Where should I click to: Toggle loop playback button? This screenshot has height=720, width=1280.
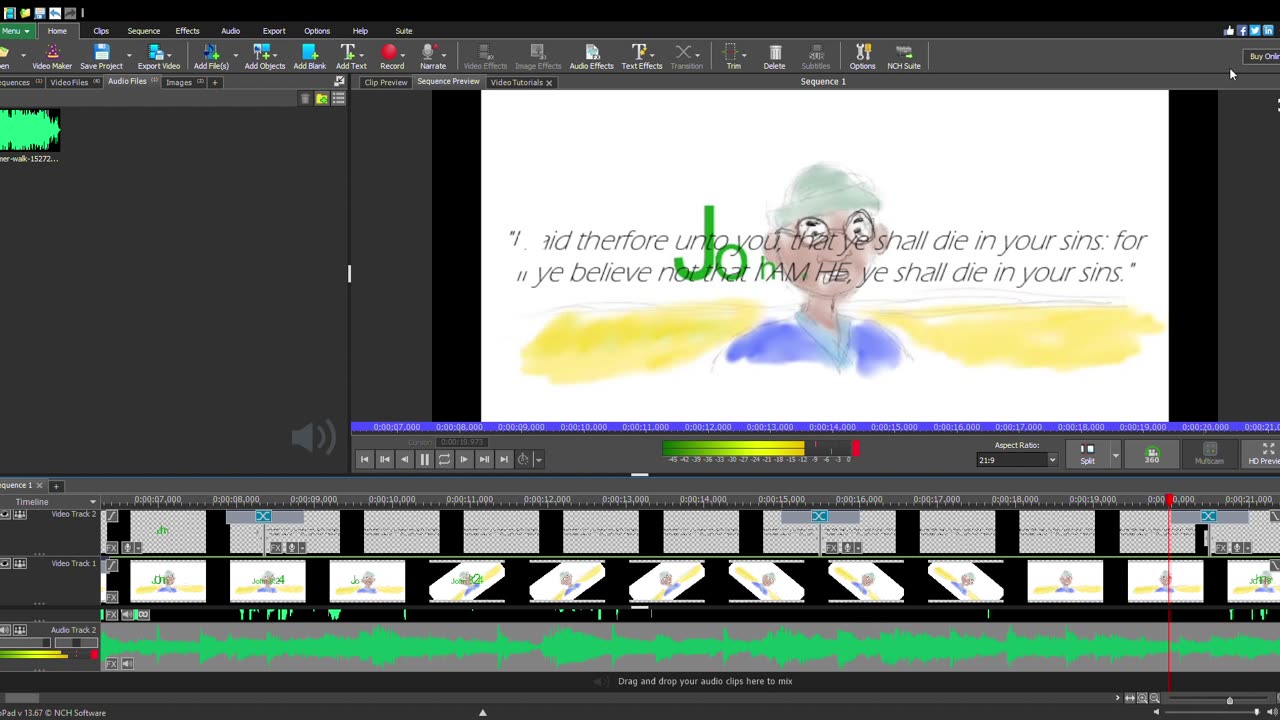(x=444, y=459)
